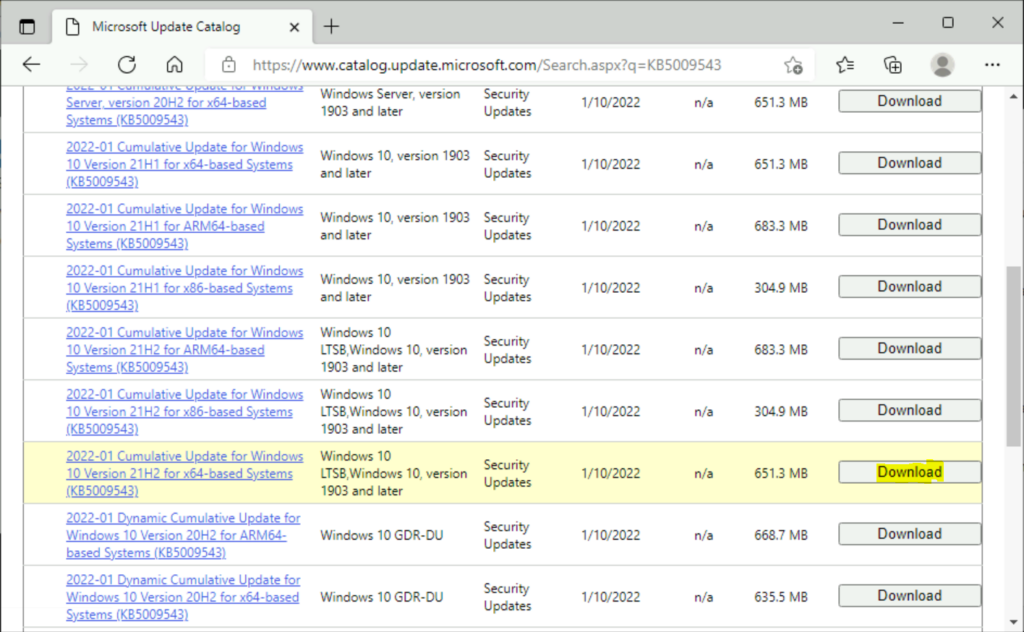Add this page to favorites star
This screenshot has width=1024, height=632.
[793, 65]
